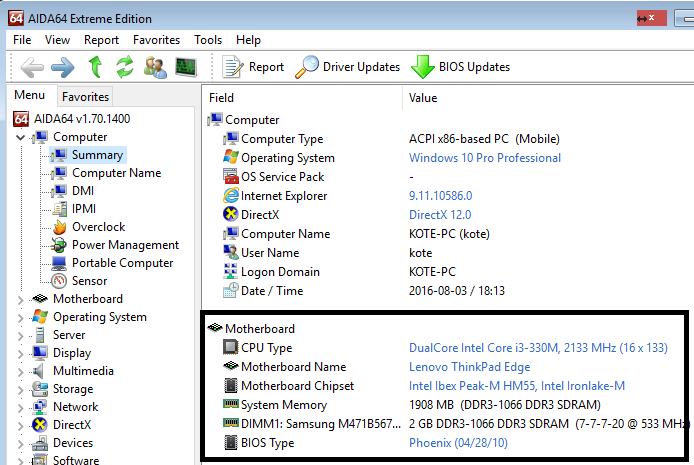
Task: Click the Up level green arrow
Action: tap(95, 67)
